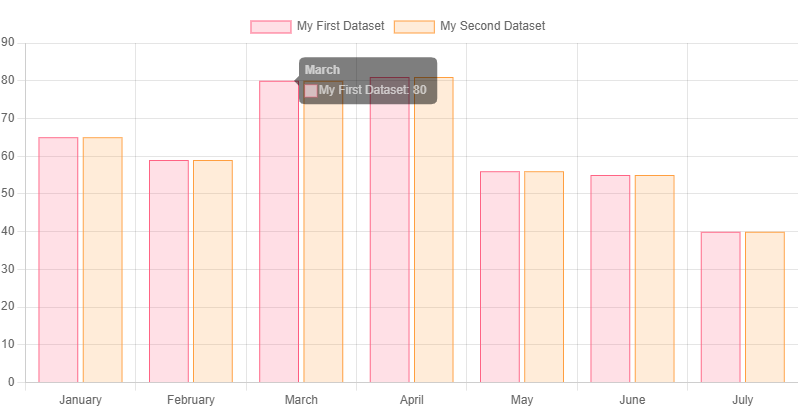Hide My Second Dataset via legend label
The height and width of the screenshot is (414, 811).
[492, 26]
